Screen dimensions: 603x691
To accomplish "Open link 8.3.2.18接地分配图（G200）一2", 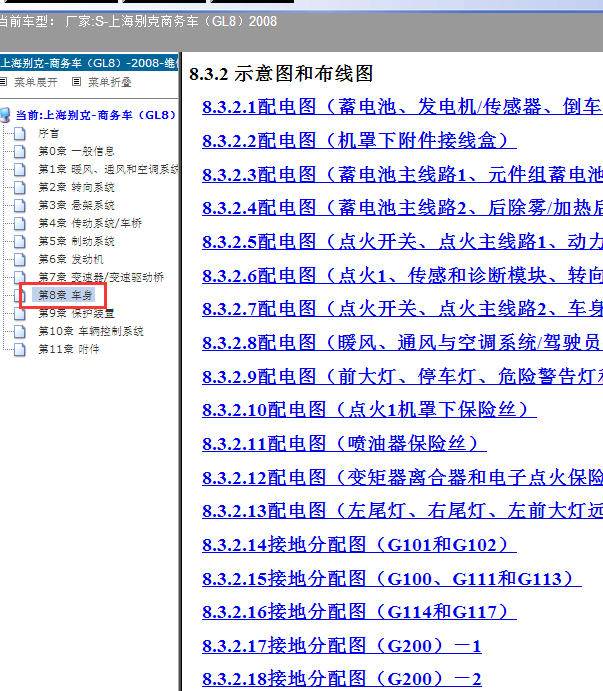I will [x=342, y=679].
